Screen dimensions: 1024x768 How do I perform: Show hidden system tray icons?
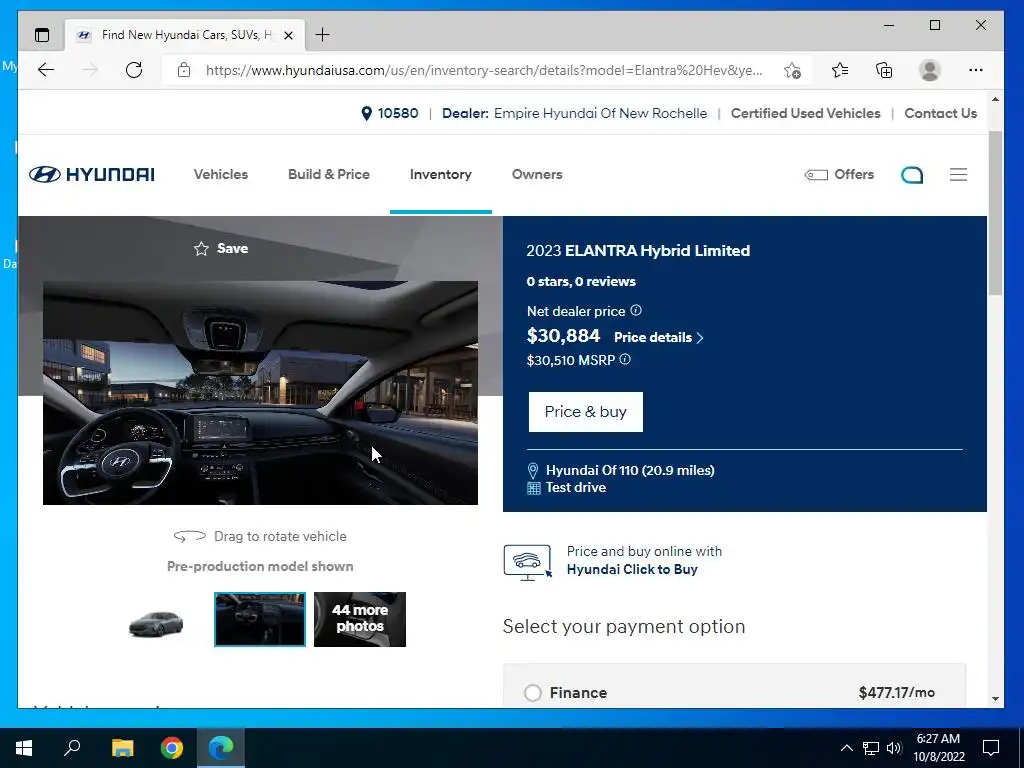pos(846,748)
